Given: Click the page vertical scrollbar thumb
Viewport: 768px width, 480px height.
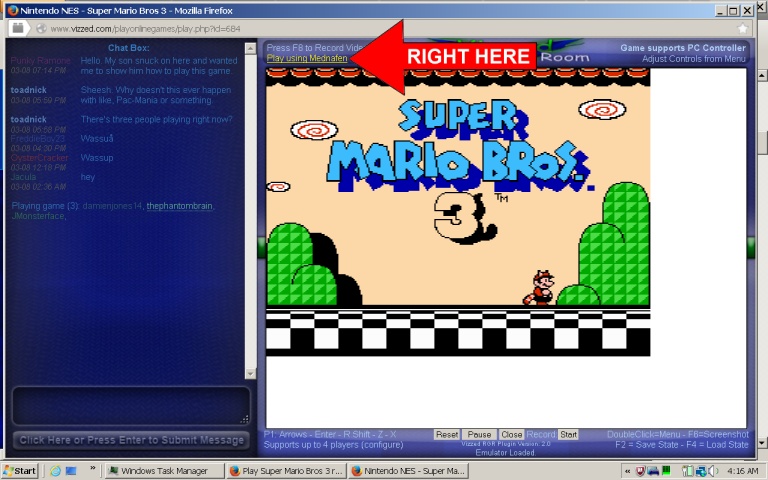Looking at the screenshot, I should [762, 143].
